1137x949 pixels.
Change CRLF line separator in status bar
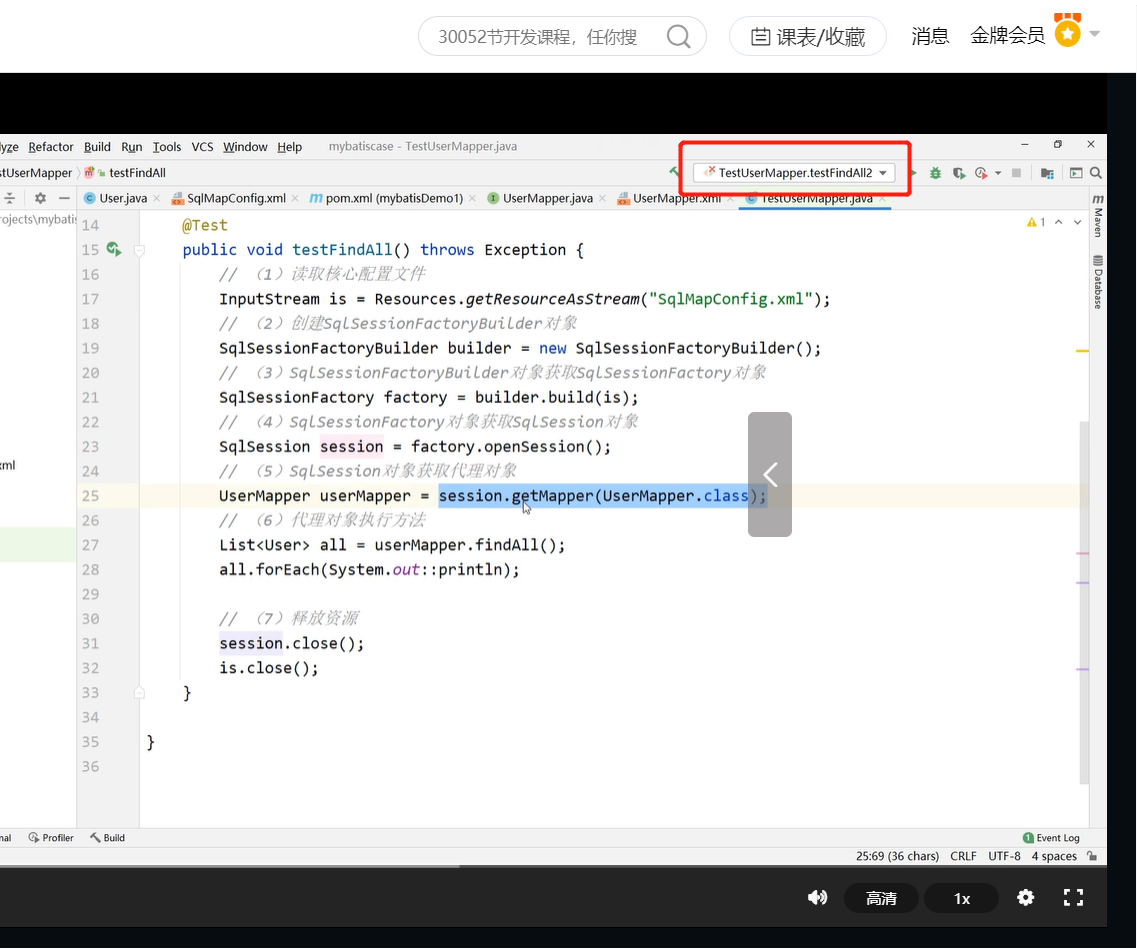click(x=963, y=856)
